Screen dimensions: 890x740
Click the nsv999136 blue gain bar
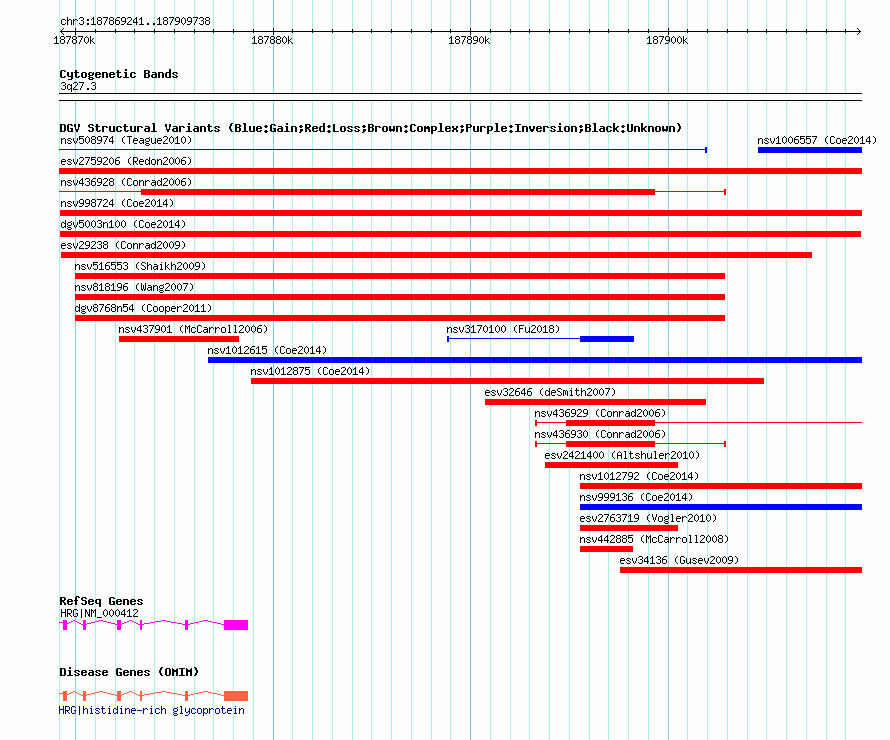click(721, 507)
